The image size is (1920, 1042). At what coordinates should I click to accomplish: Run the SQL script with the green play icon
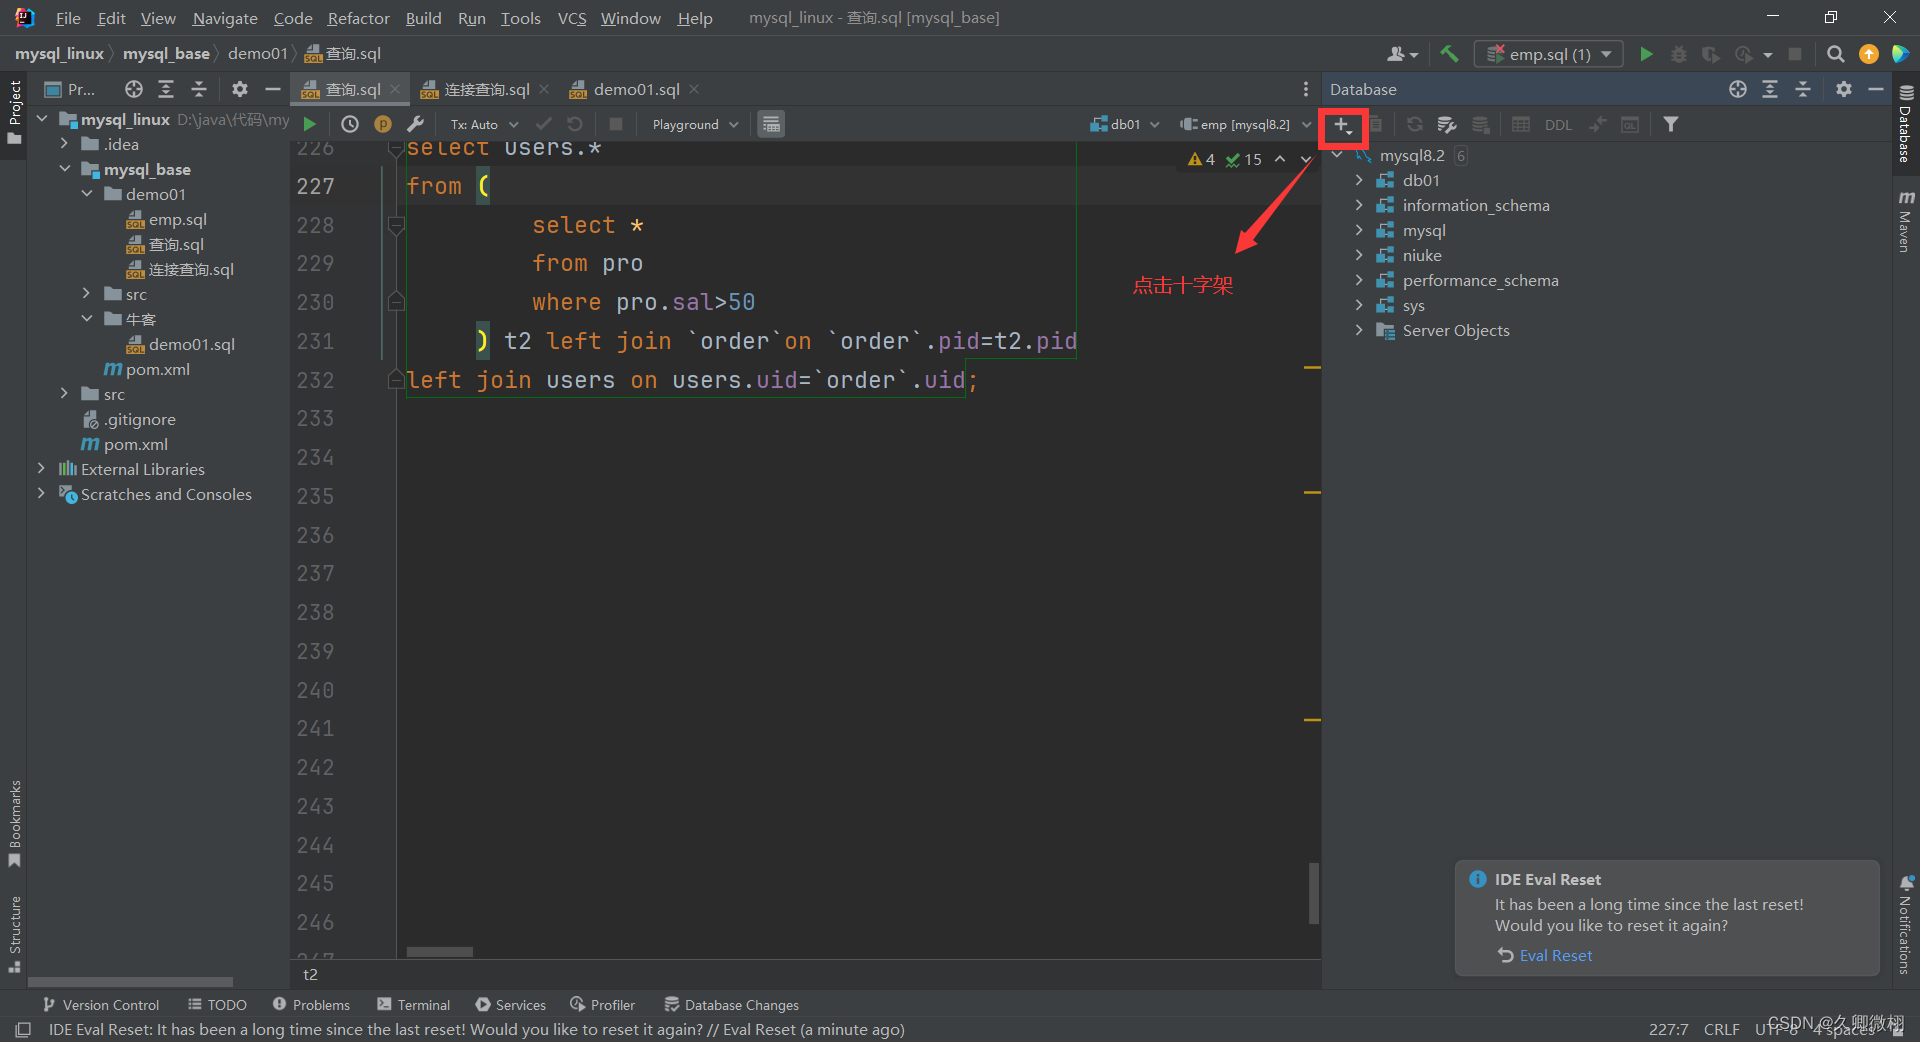point(310,124)
